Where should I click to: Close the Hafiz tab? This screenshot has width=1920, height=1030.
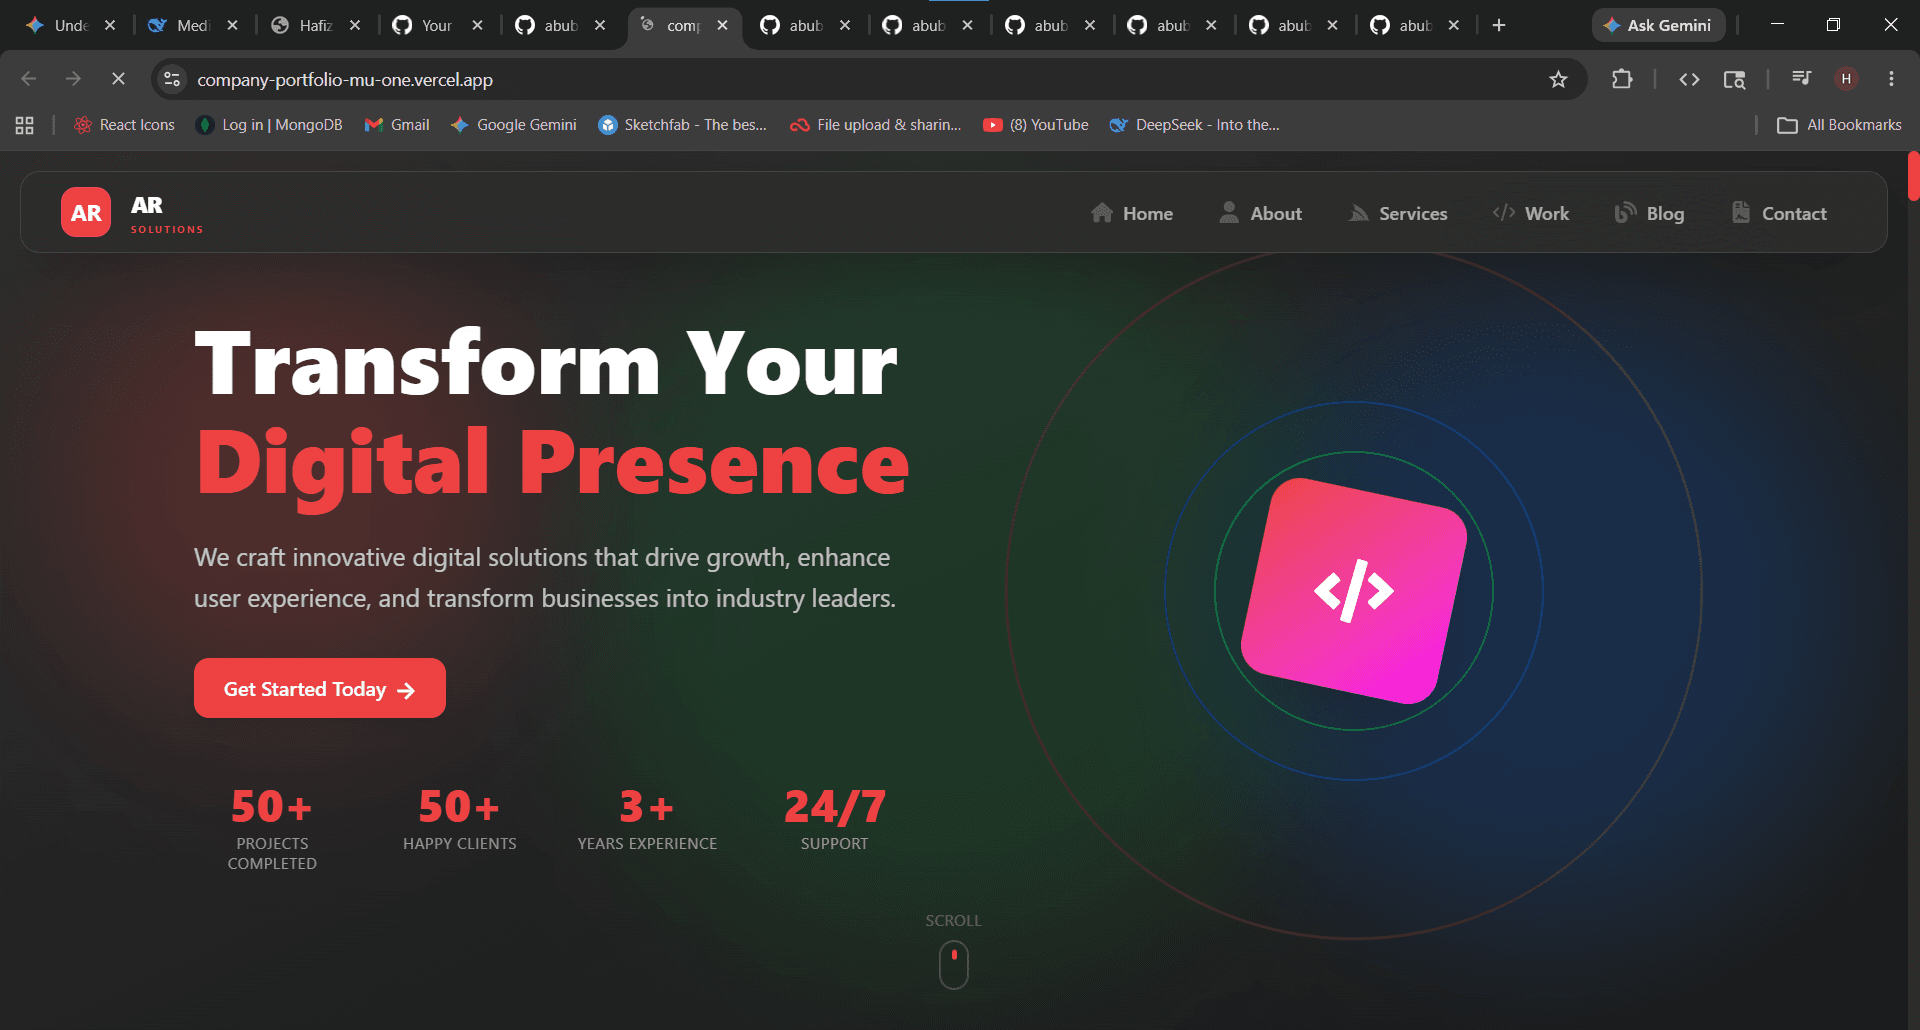355,25
